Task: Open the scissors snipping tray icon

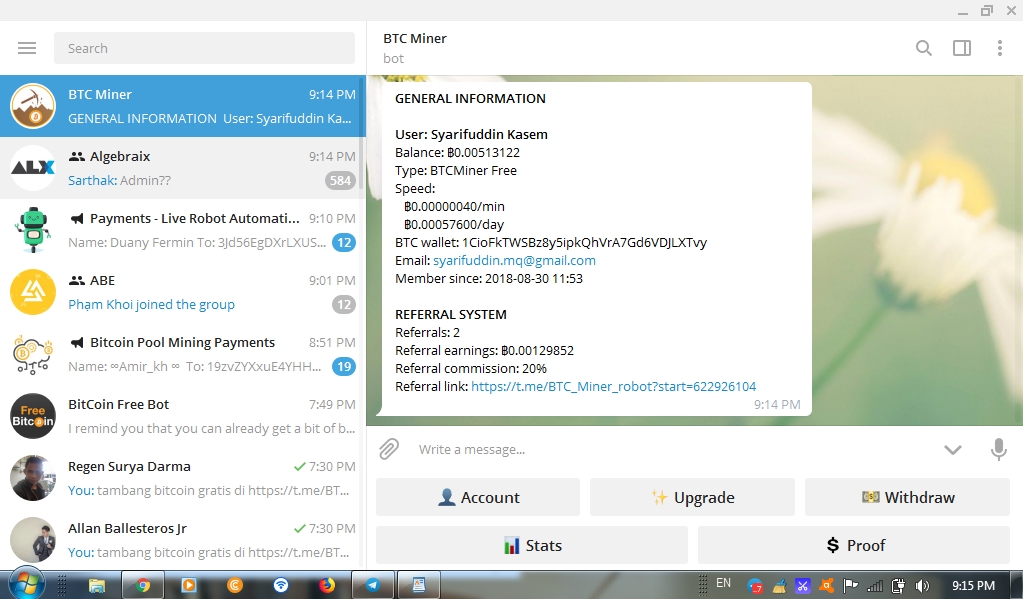Action: [x=802, y=586]
